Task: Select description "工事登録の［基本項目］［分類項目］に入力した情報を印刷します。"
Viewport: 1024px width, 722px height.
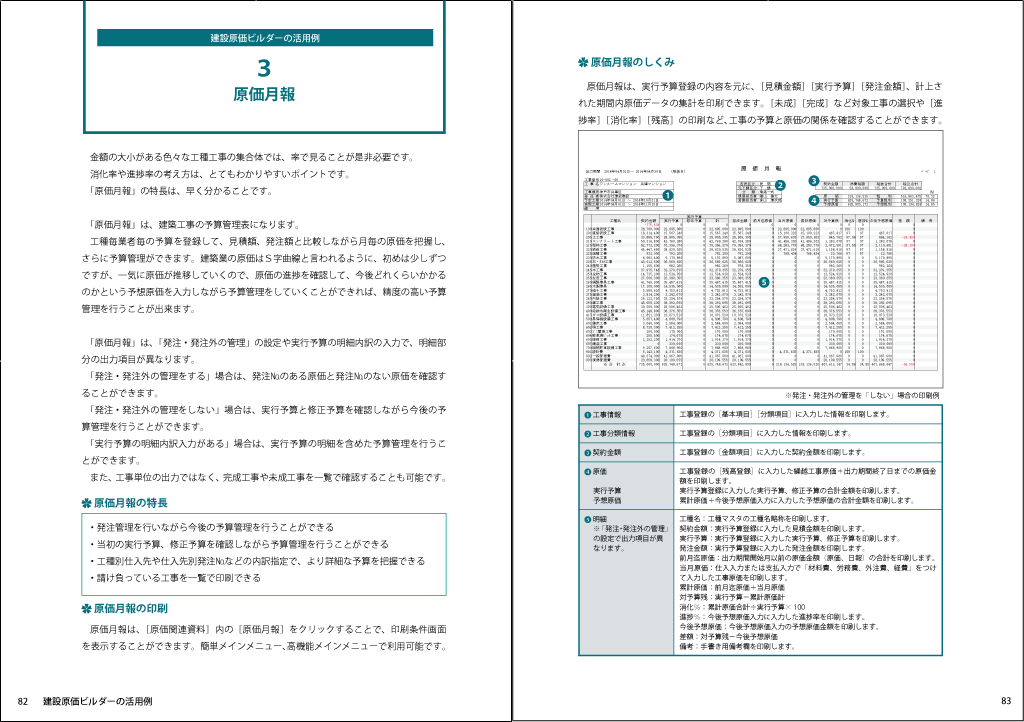Action: click(784, 414)
